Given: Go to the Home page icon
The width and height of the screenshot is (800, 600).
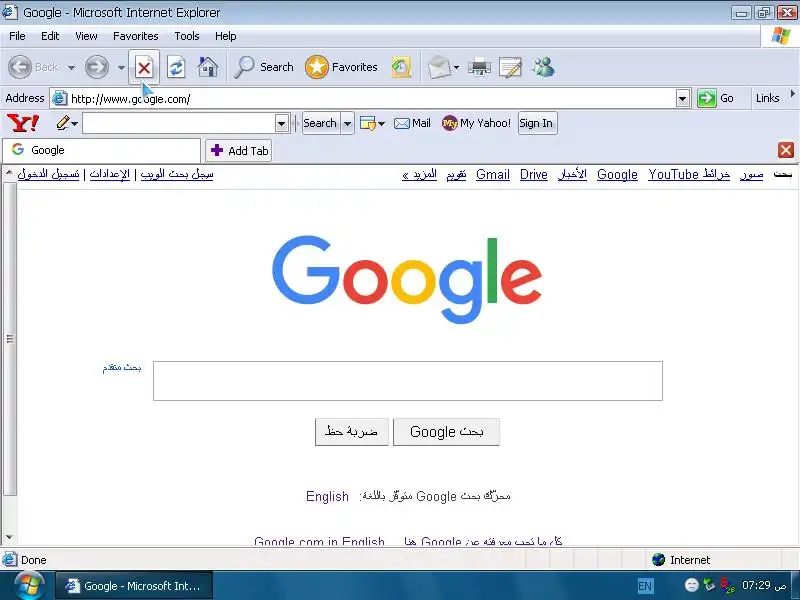Looking at the screenshot, I should tap(208, 67).
